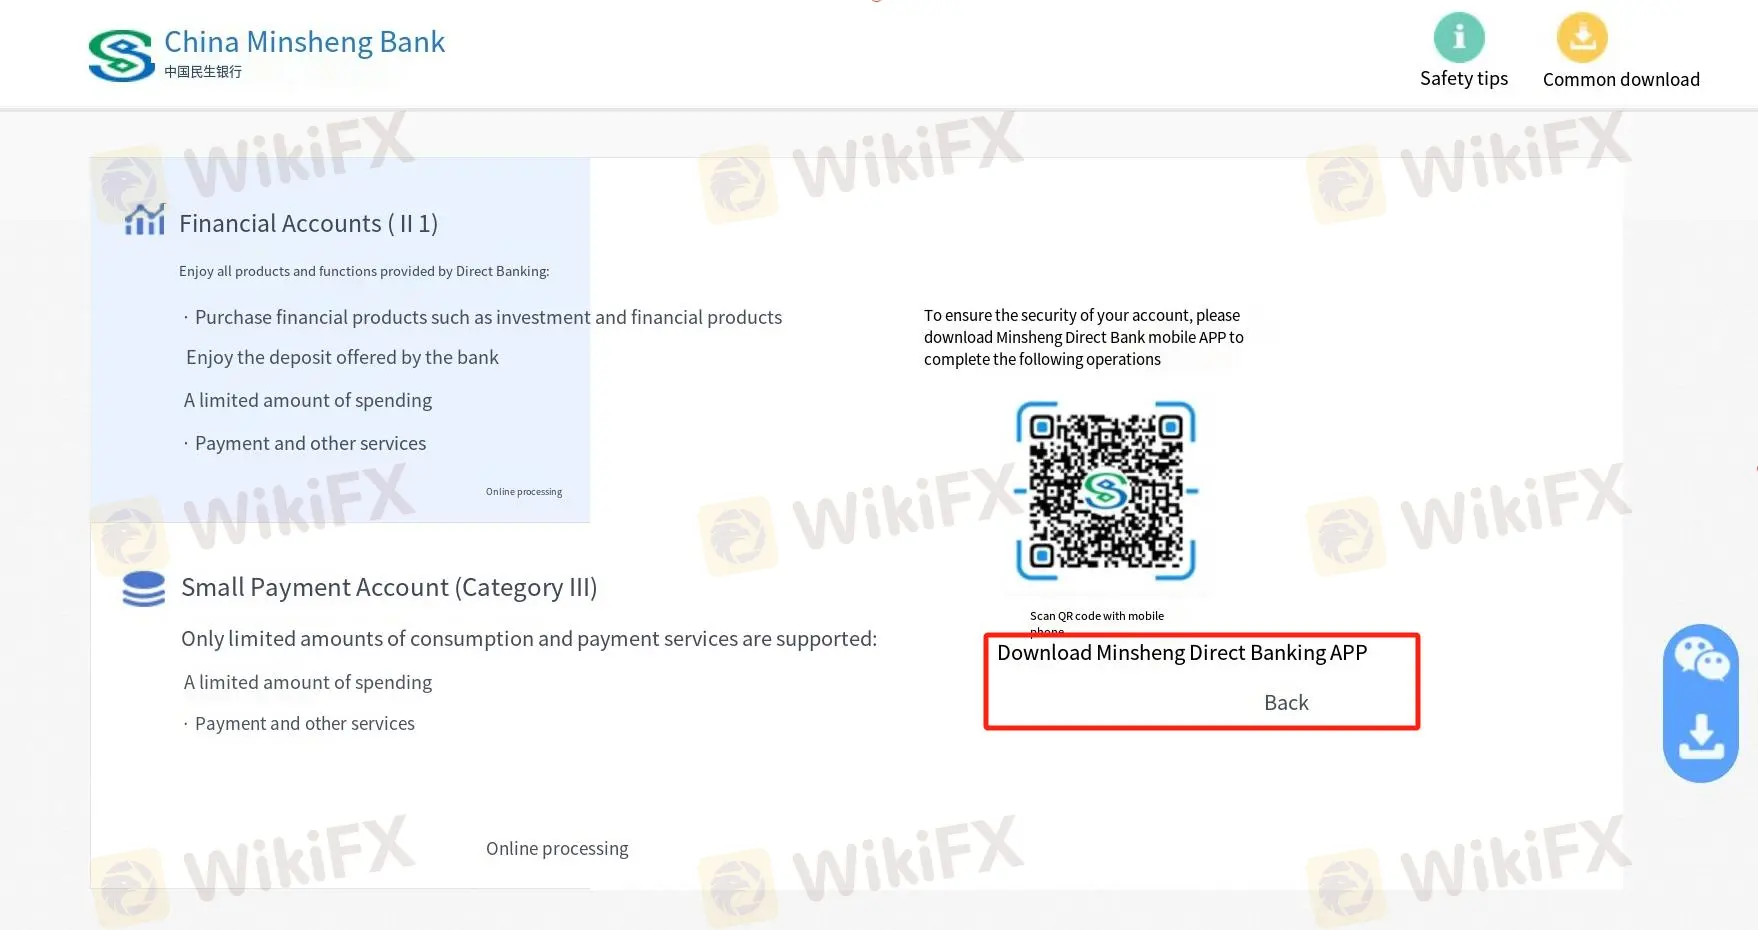Select the Small Payment Account (Category III) heading

point(389,588)
